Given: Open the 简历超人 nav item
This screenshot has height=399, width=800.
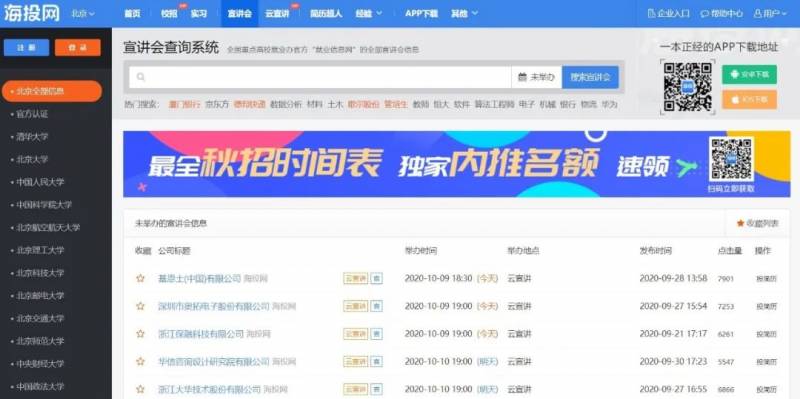Looking at the screenshot, I should (x=326, y=14).
